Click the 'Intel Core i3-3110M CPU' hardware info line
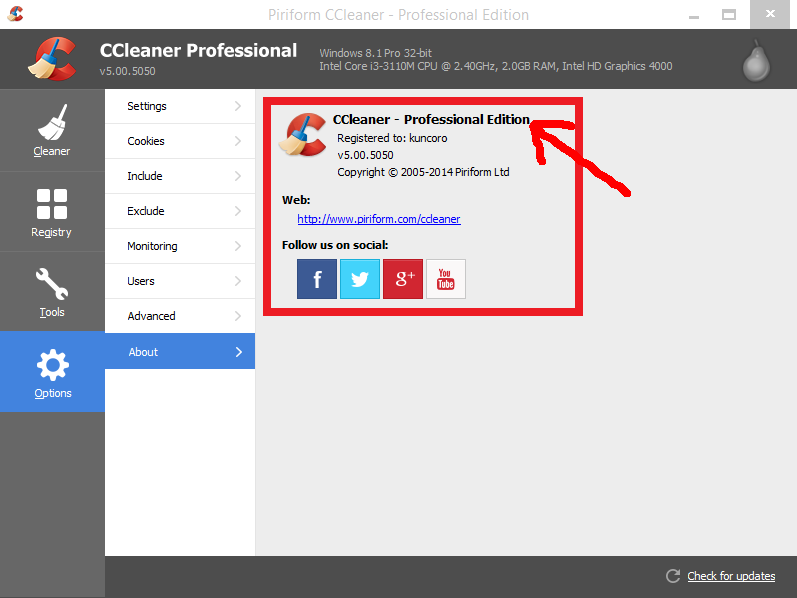The width and height of the screenshot is (797, 598). click(x=496, y=66)
